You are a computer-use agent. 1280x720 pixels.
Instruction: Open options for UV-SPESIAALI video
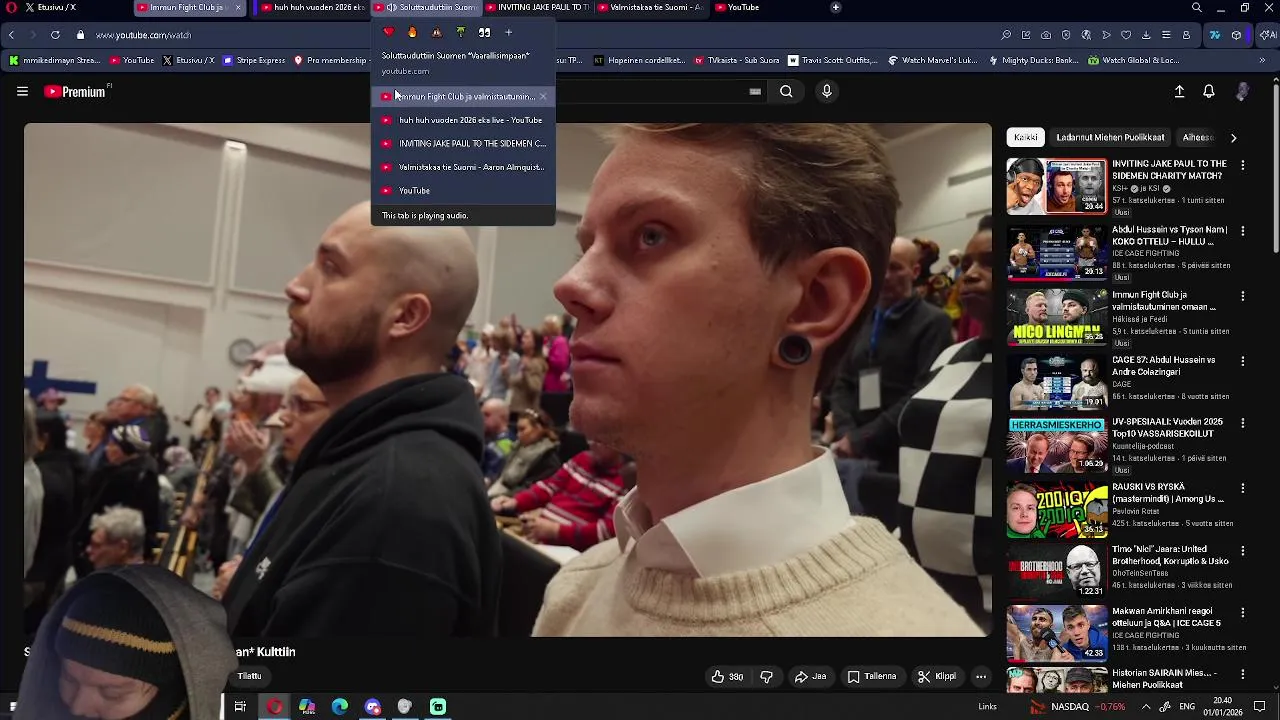(x=1243, y=424)
